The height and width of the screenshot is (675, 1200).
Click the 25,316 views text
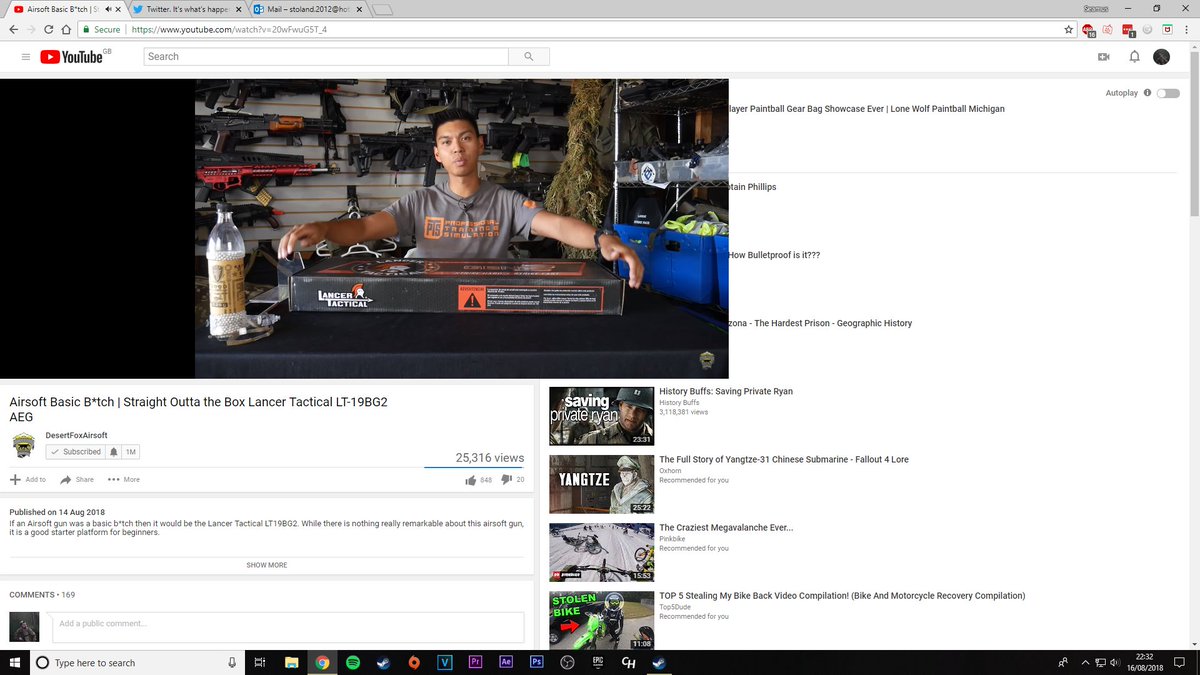tap(489, 457)
